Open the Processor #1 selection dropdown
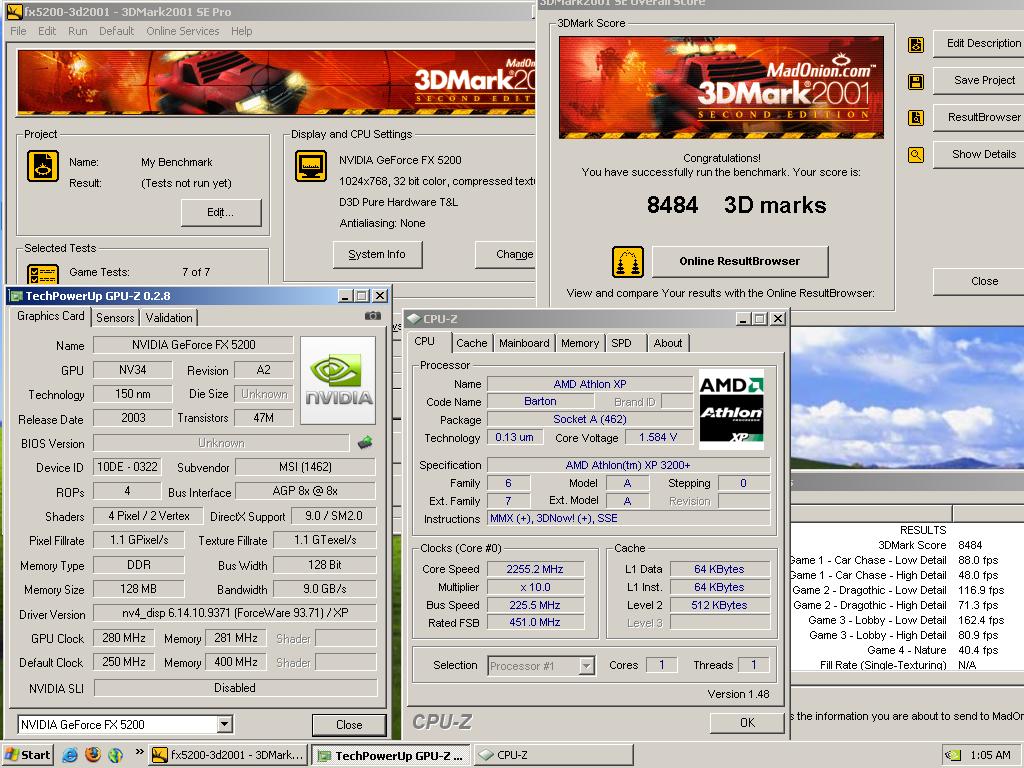The width and height of the screenshot is (1024, 768). [x=586, y=666]
